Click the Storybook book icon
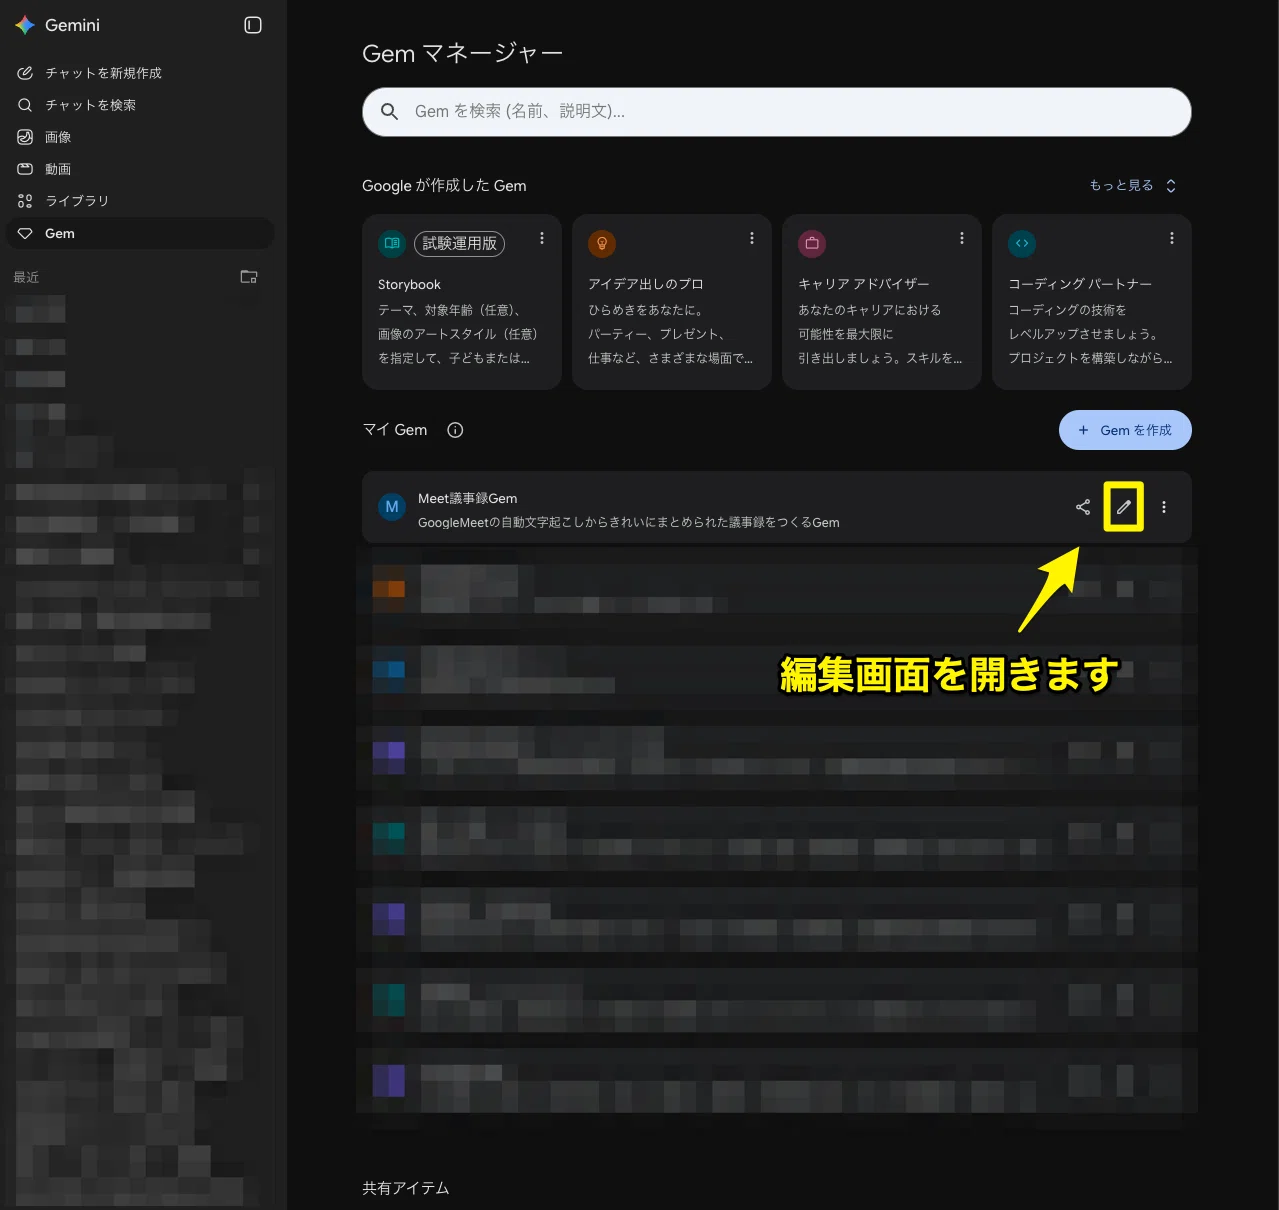1279x1210 pixels. click(392, 243)
